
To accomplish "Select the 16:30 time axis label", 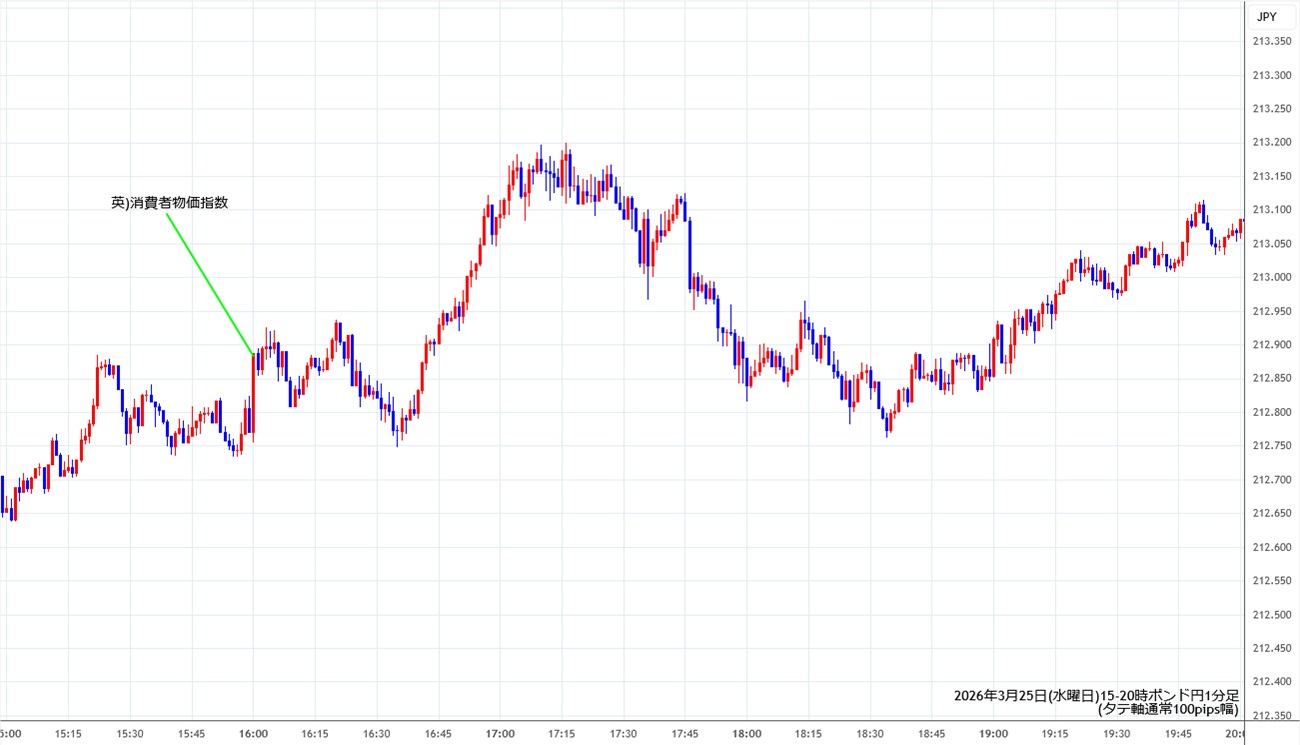I will coord(376,734).
